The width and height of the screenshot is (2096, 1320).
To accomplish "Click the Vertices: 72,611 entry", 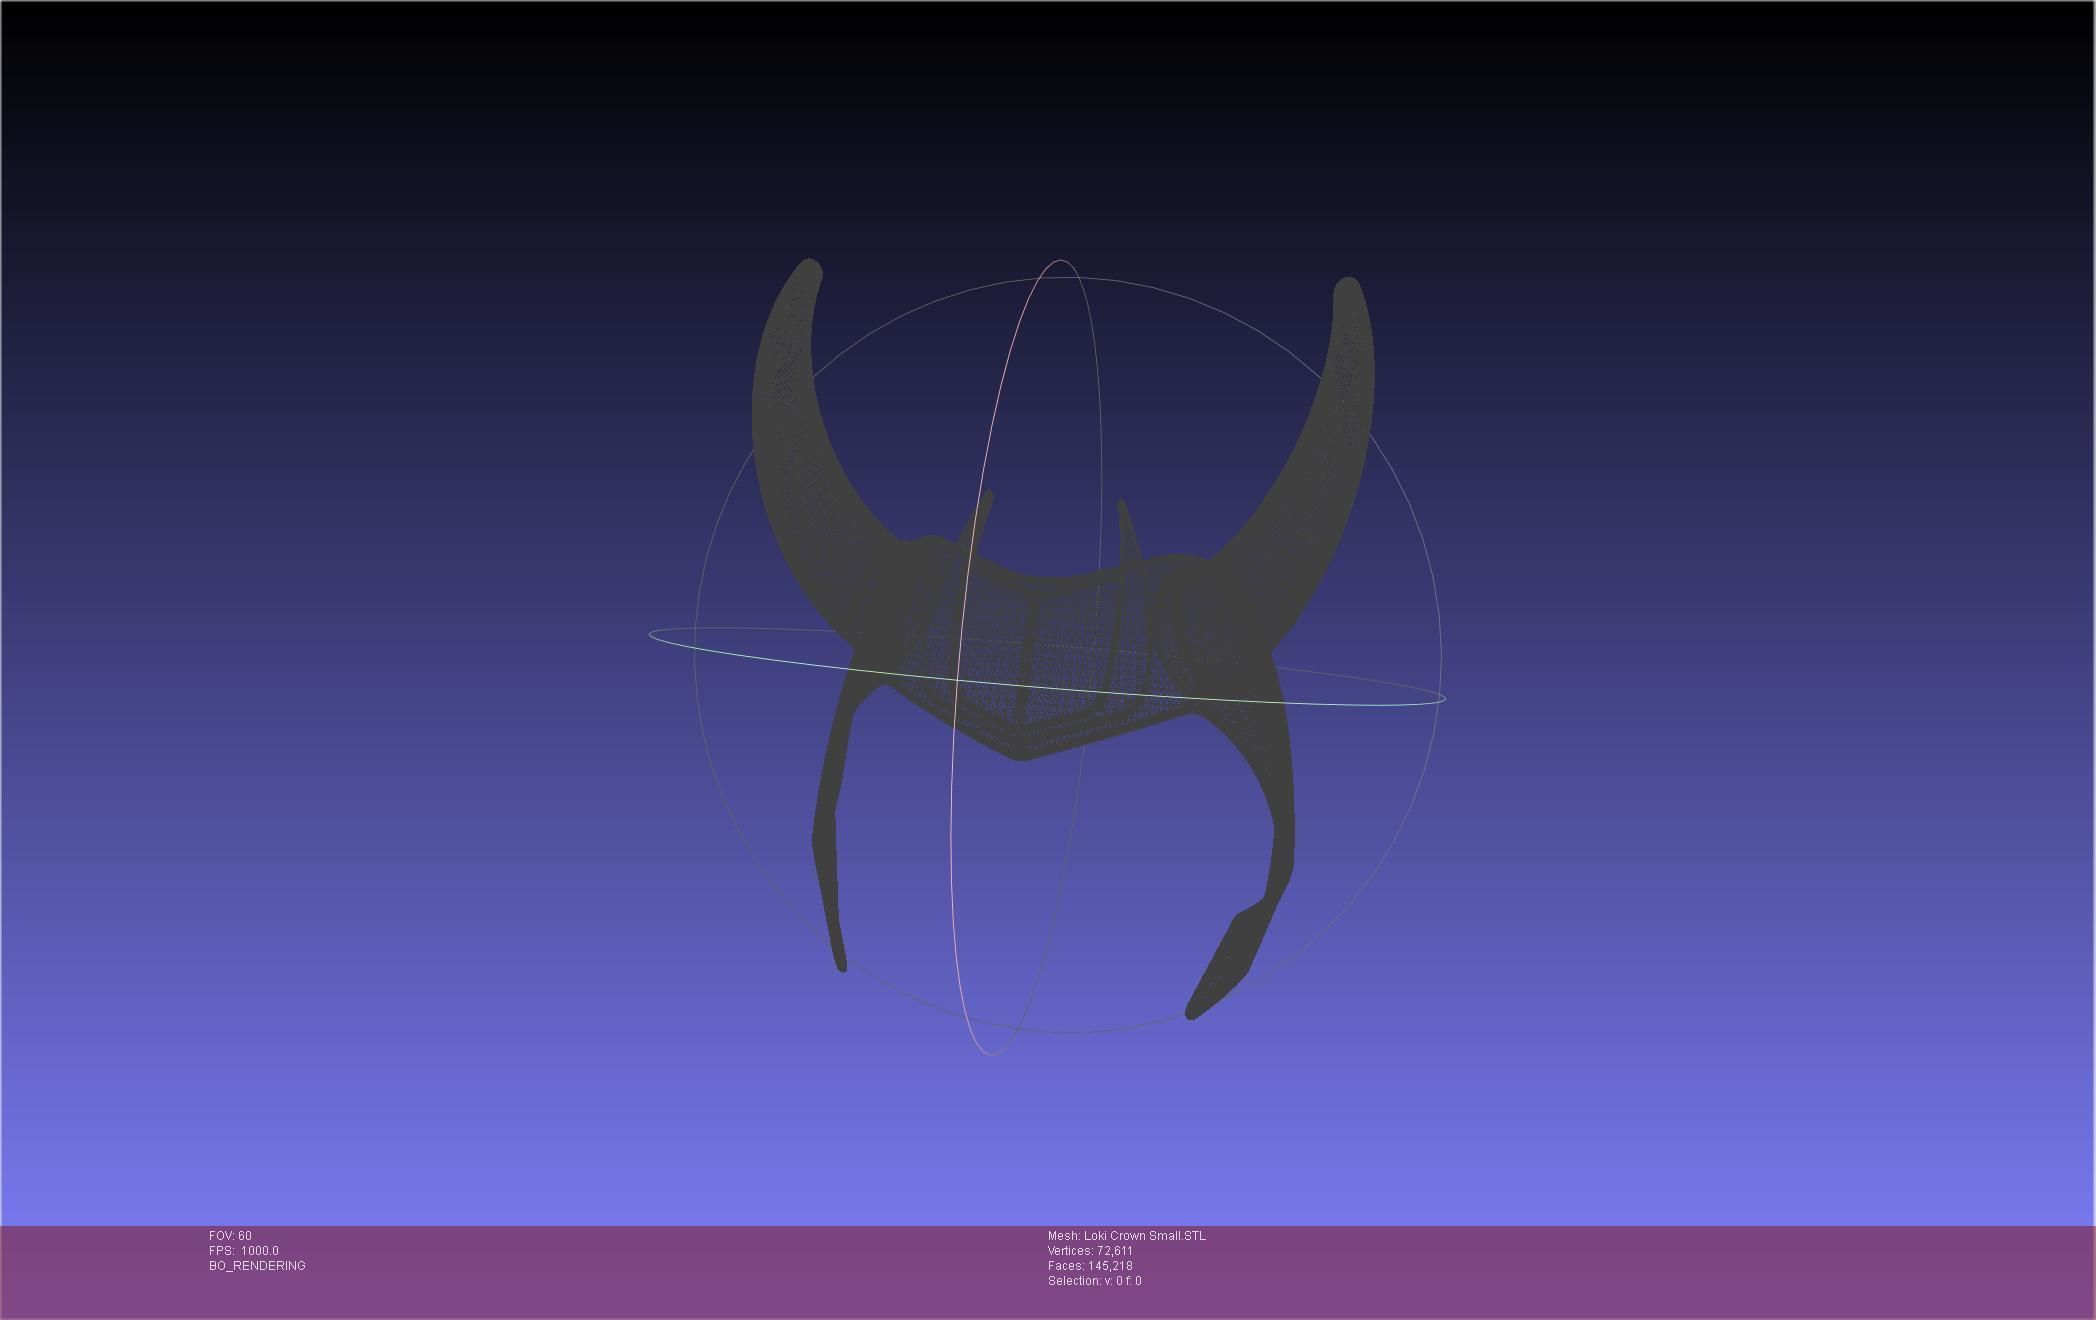I will point(1090,1251).
